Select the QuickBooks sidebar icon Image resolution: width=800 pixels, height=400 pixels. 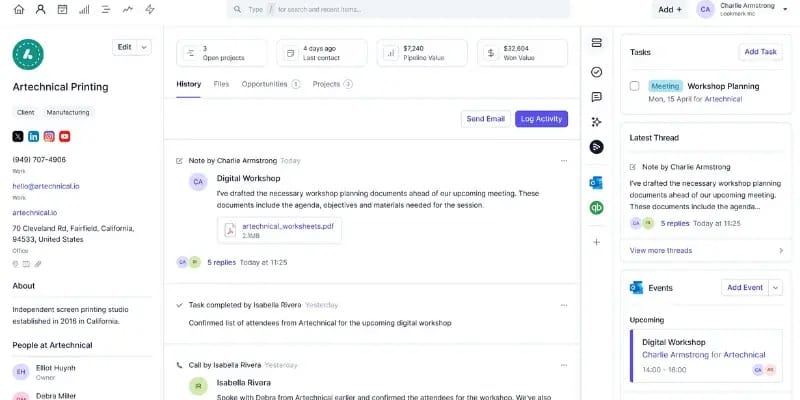point(596,208)
